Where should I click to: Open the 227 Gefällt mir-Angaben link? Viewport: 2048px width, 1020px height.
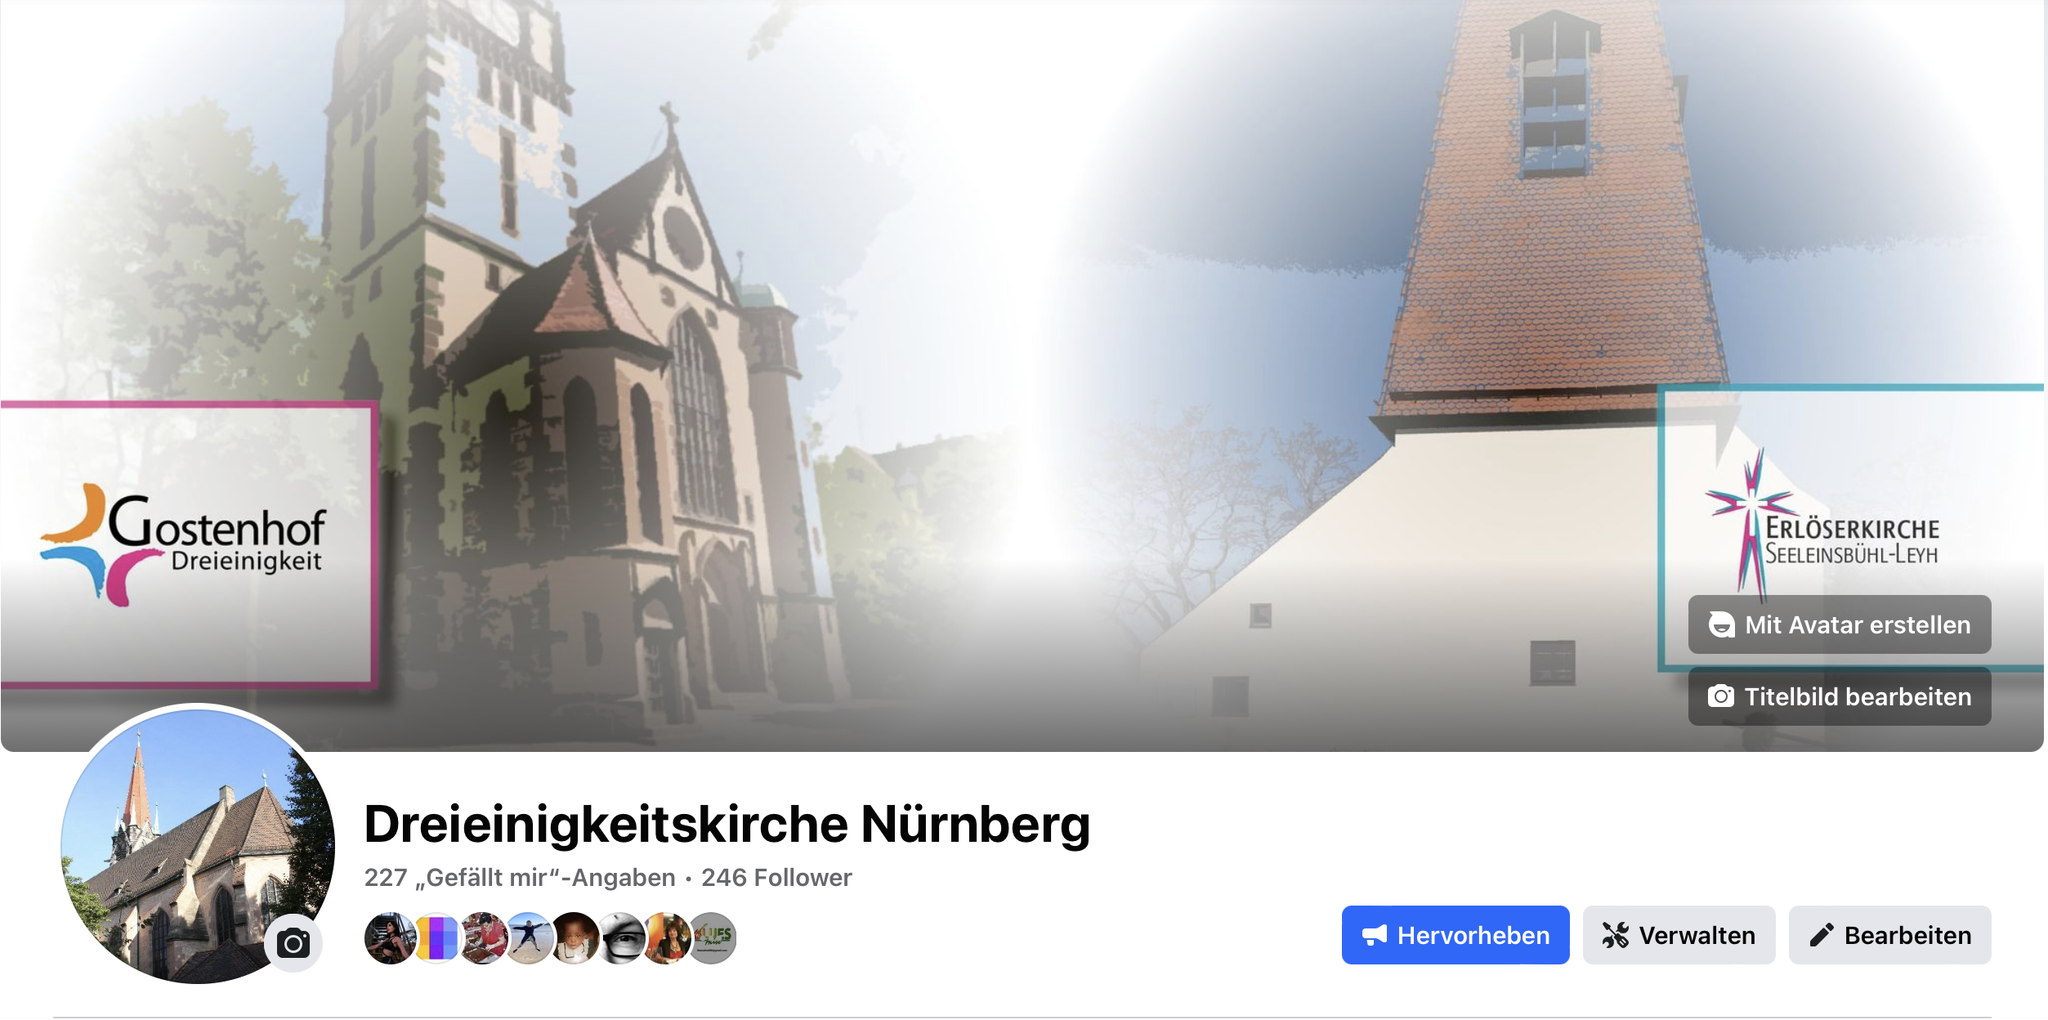point(520,878)
